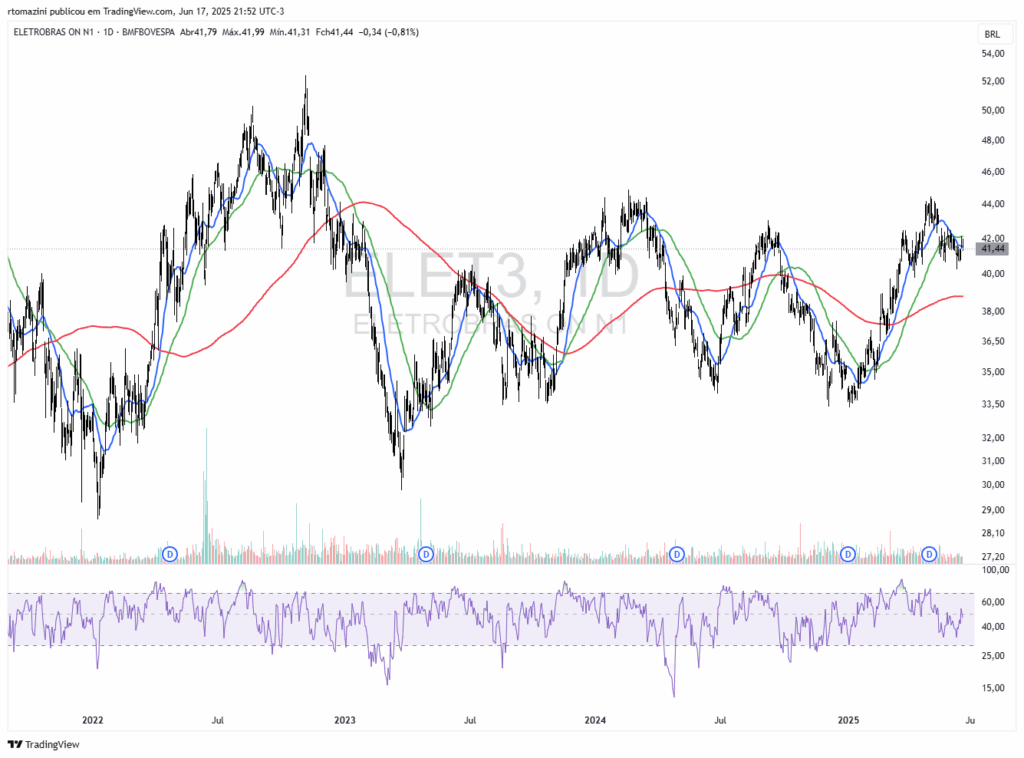The image size is (1024, 758).
Task: Click the 30,00 price axis label
Action: 993,486
